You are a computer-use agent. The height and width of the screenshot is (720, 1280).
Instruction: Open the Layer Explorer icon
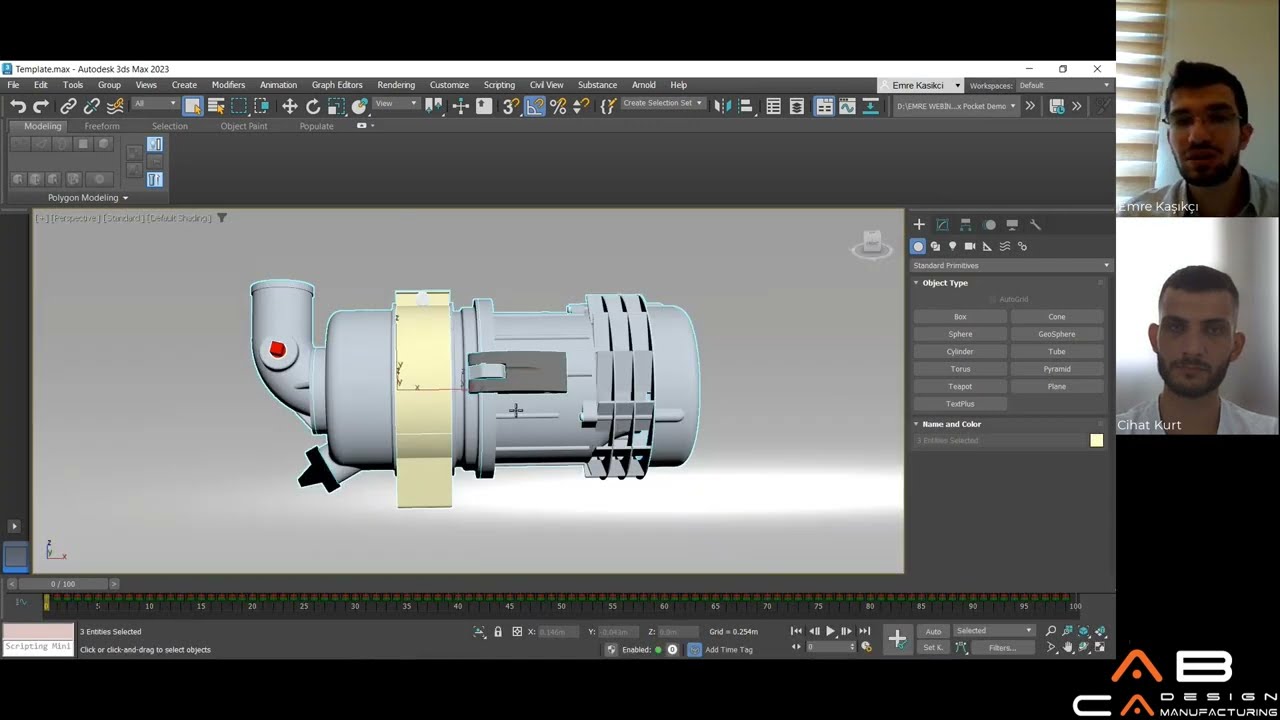coord(796,106)
